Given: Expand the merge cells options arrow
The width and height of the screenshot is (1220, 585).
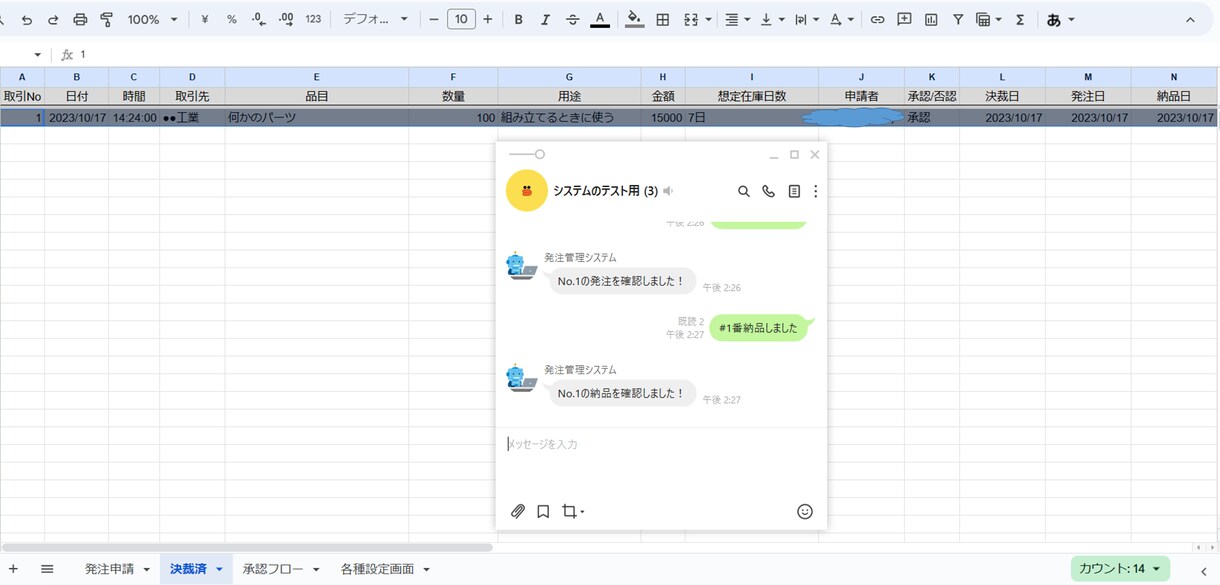Looking at the screenshot, I should (x=708, y=19).
